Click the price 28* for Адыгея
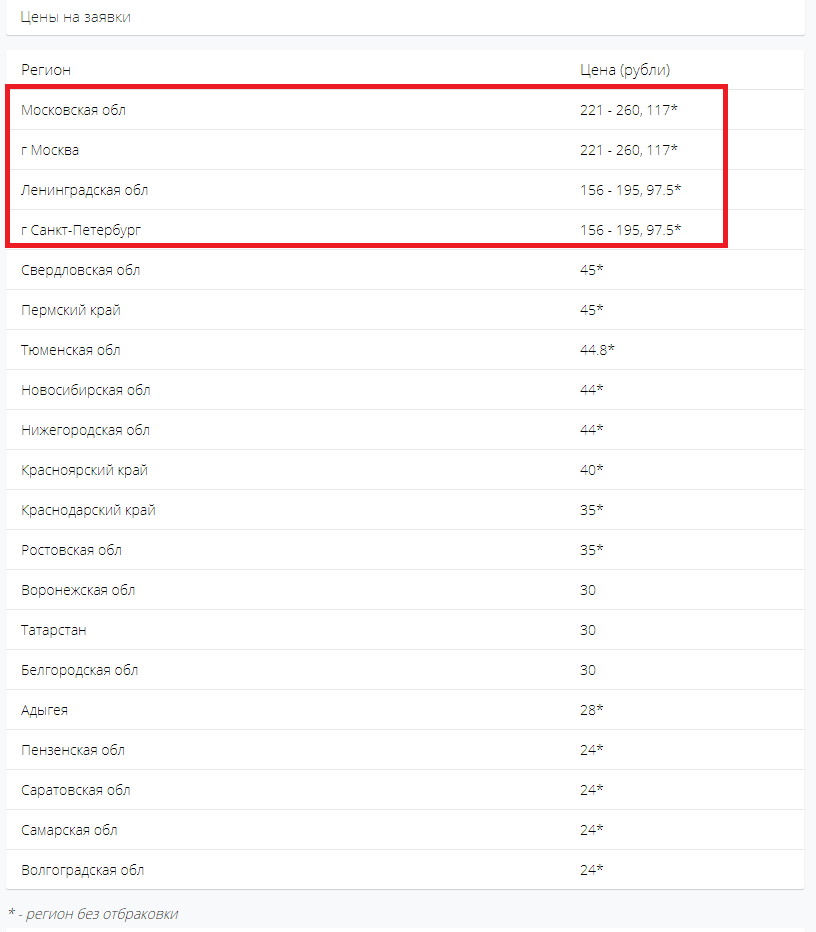The height and width of the screenshot is (932, 816). (x=592, y=710)
